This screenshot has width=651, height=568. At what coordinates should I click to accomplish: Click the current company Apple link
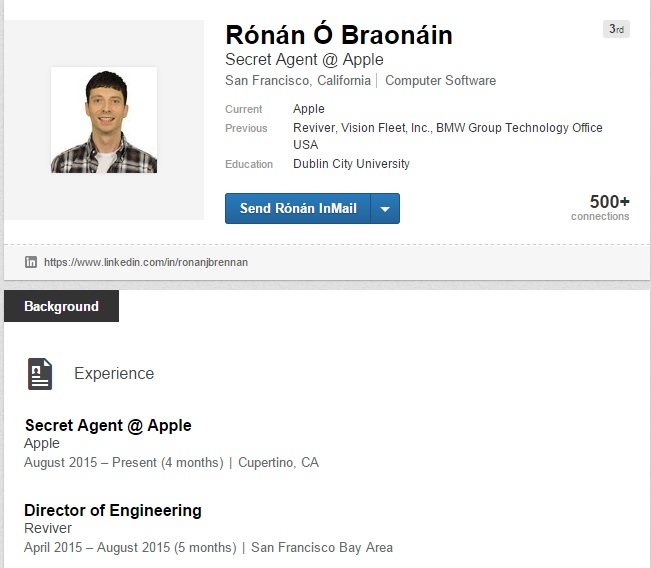(308, 109)
